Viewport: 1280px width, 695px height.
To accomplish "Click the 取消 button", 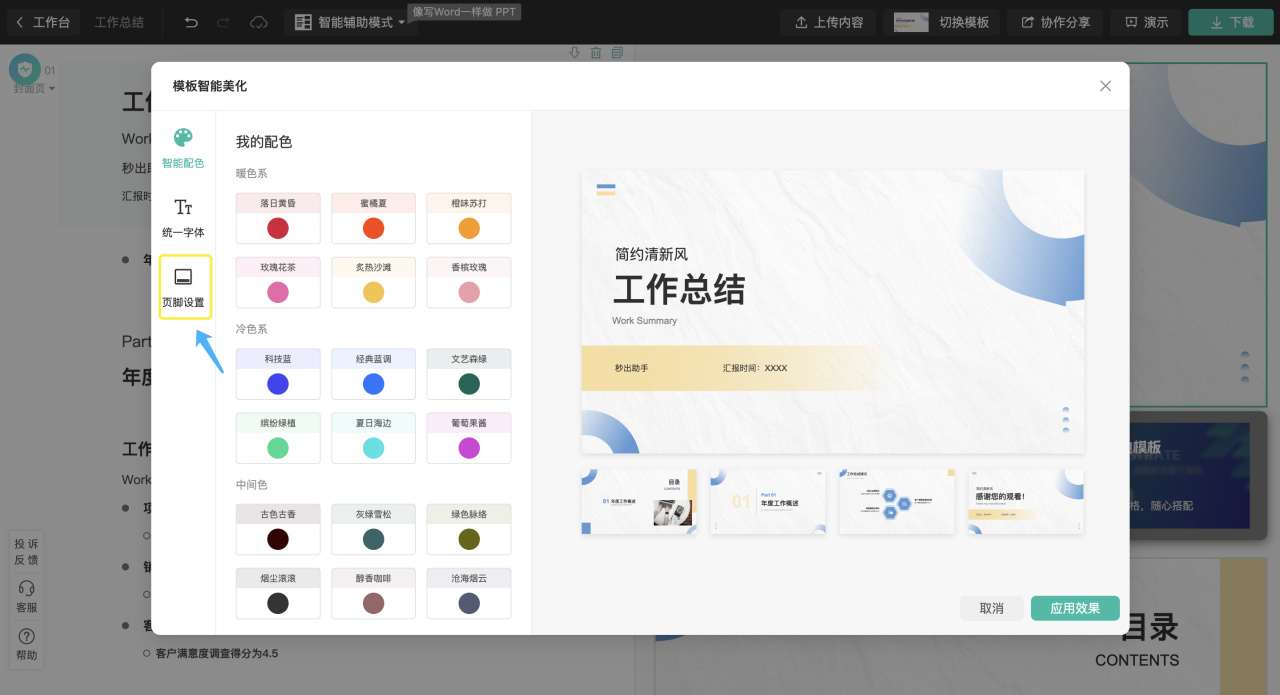I will [x=991, y=608].
